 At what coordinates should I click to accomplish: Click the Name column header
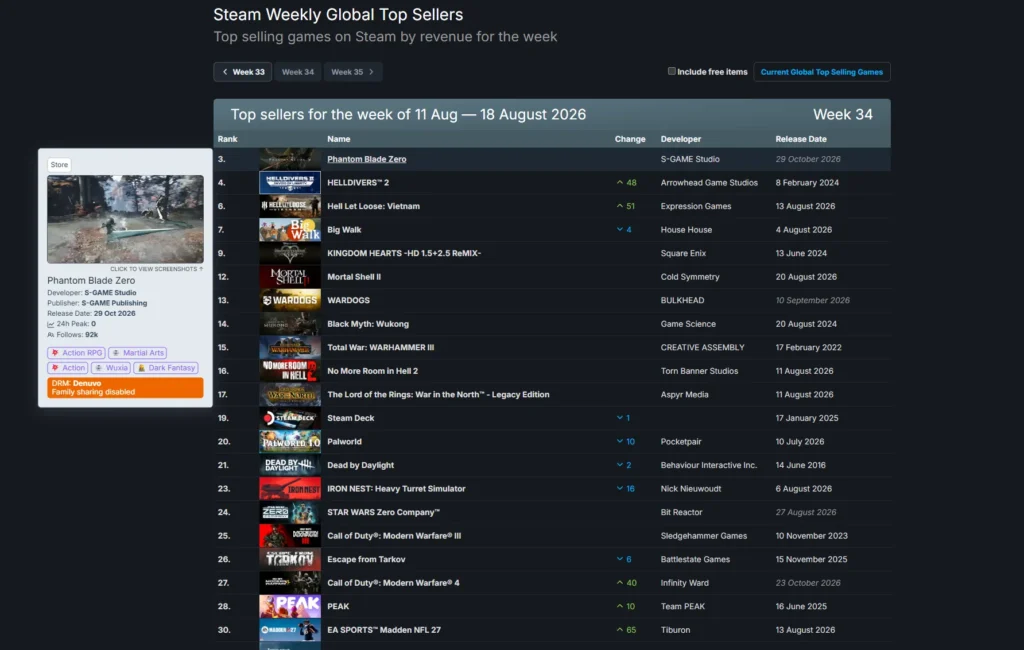pyautogui.click(x=338, y=139)
